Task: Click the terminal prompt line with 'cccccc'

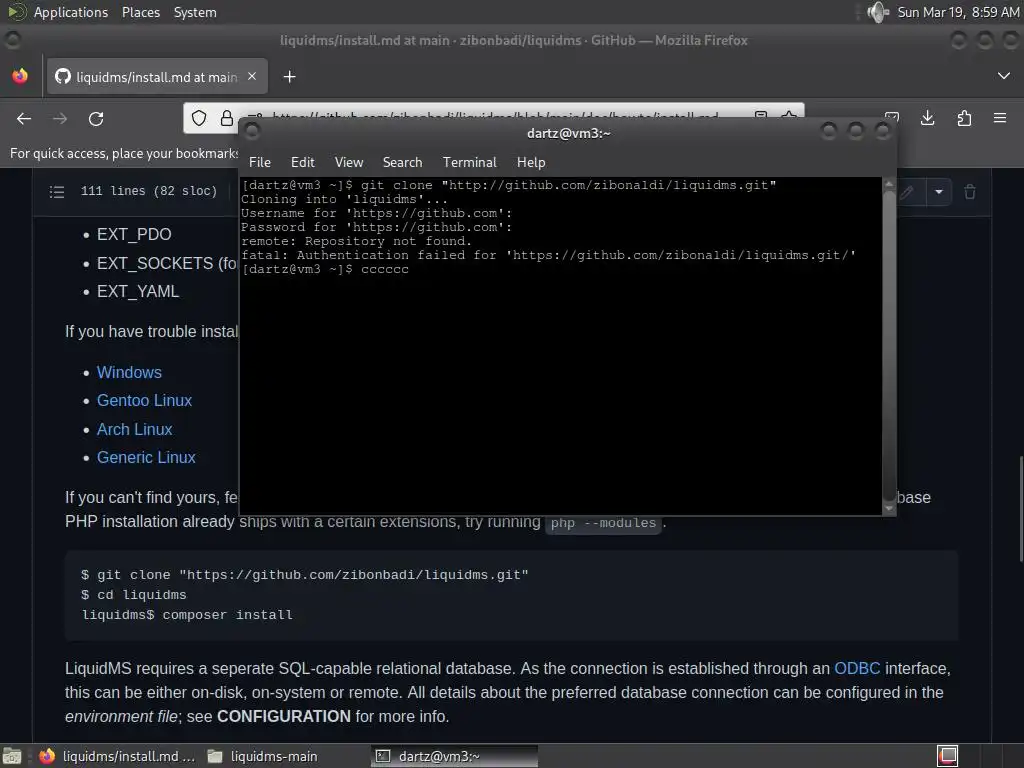Action: [325, 269]
